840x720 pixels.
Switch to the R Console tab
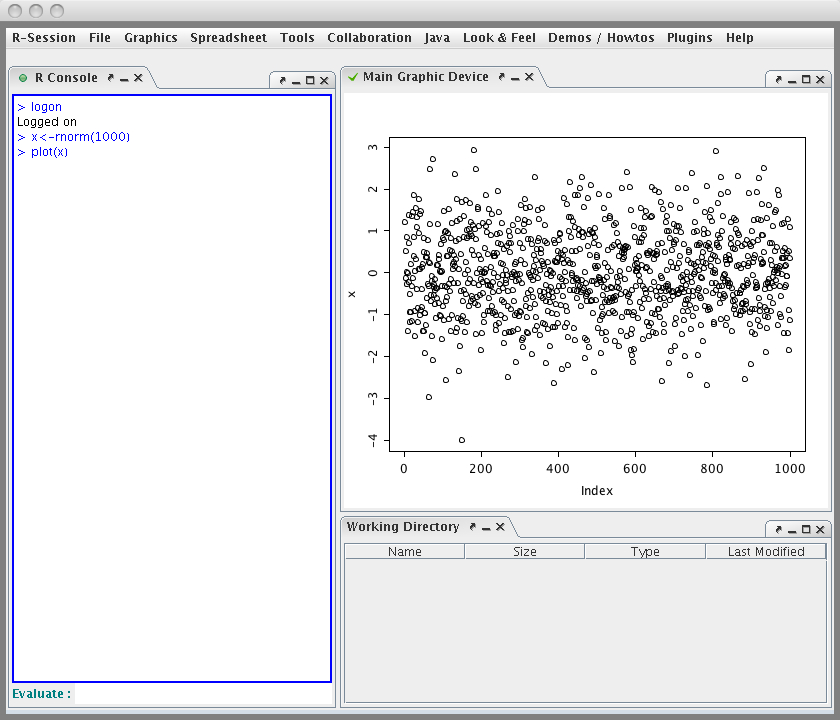point(66,78)
